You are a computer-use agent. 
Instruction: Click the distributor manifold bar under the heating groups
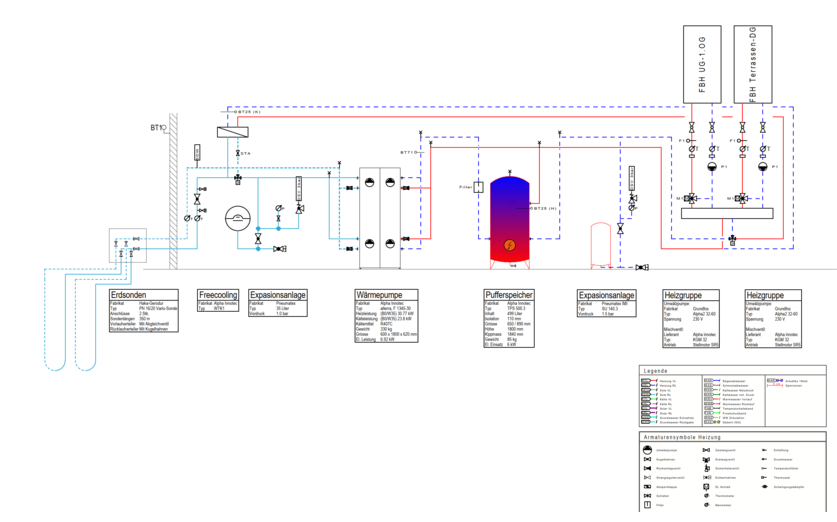tap(727, 213)
